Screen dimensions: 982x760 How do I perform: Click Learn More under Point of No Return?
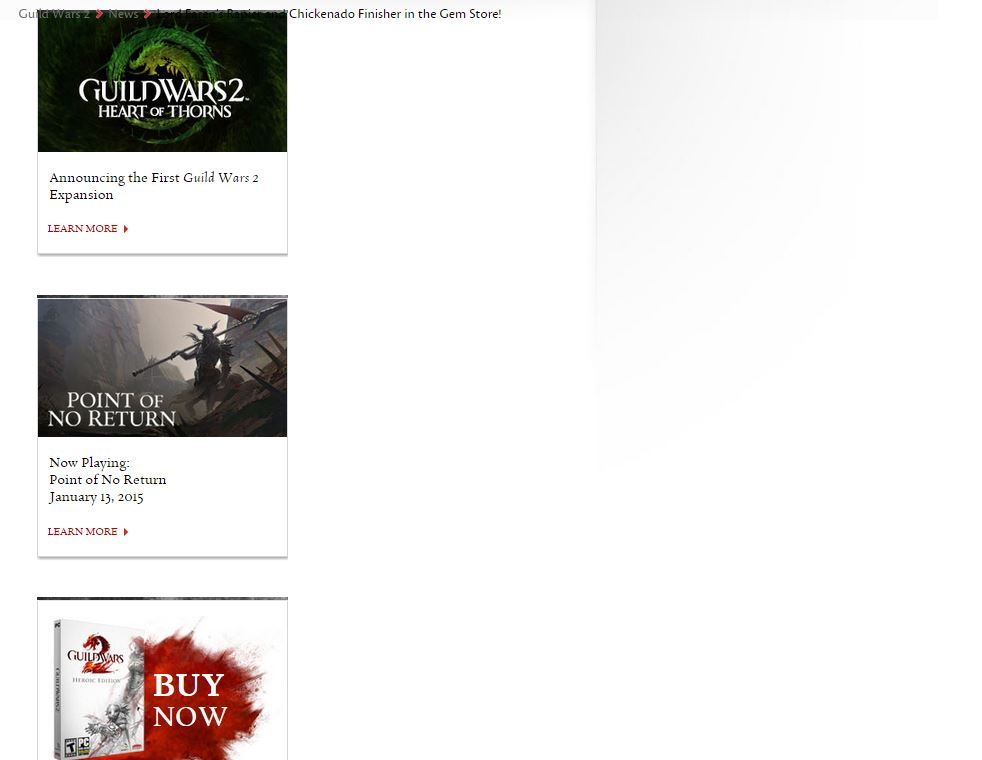[x=83, y=531]
